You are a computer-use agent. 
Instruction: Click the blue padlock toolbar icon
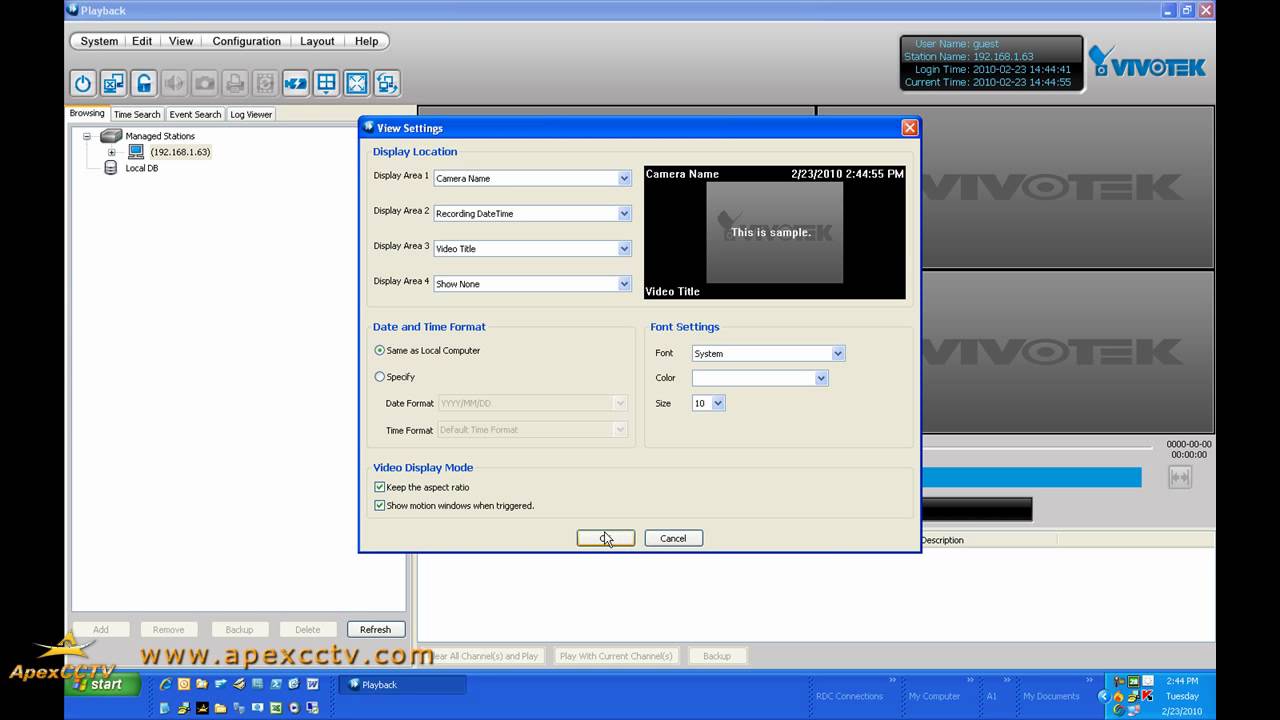tap(144, 84)
